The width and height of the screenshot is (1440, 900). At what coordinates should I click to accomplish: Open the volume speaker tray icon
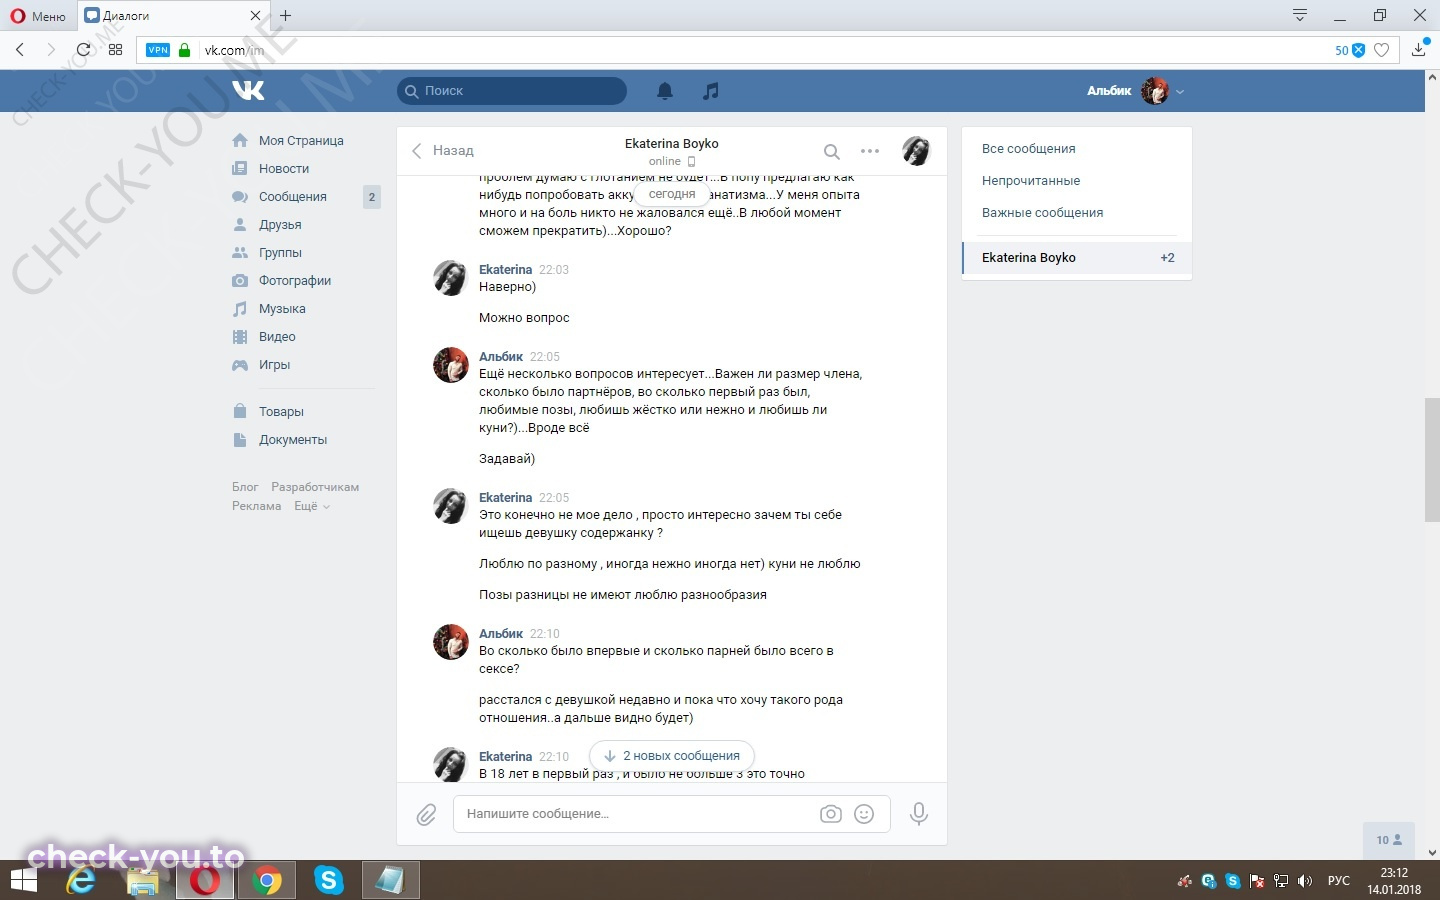tap(1305, 881)
